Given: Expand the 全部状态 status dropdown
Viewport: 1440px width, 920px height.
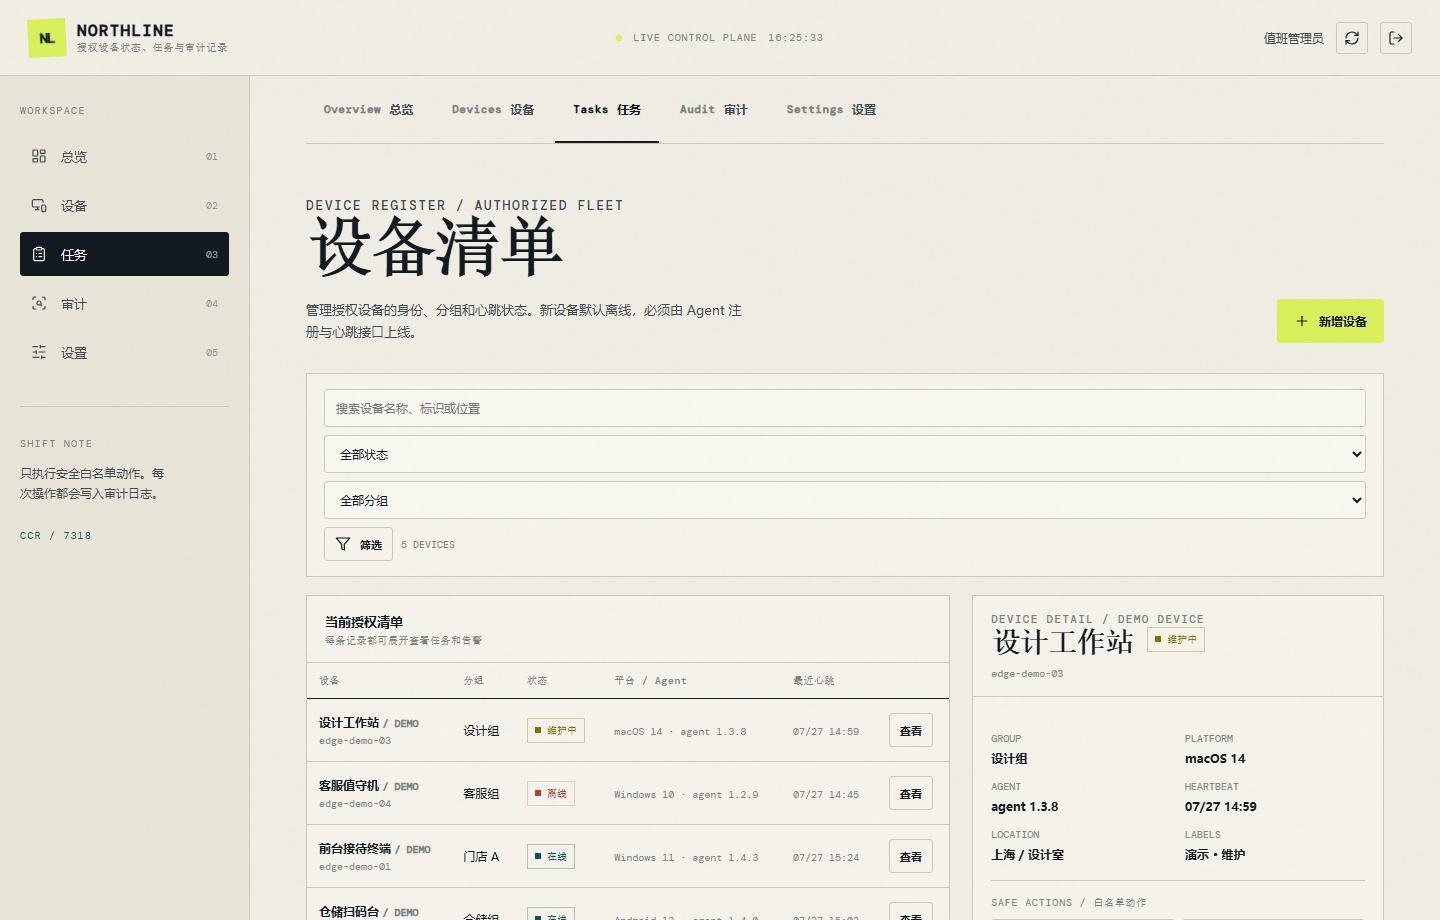Looking at the screenshot, I should [845, 454].
